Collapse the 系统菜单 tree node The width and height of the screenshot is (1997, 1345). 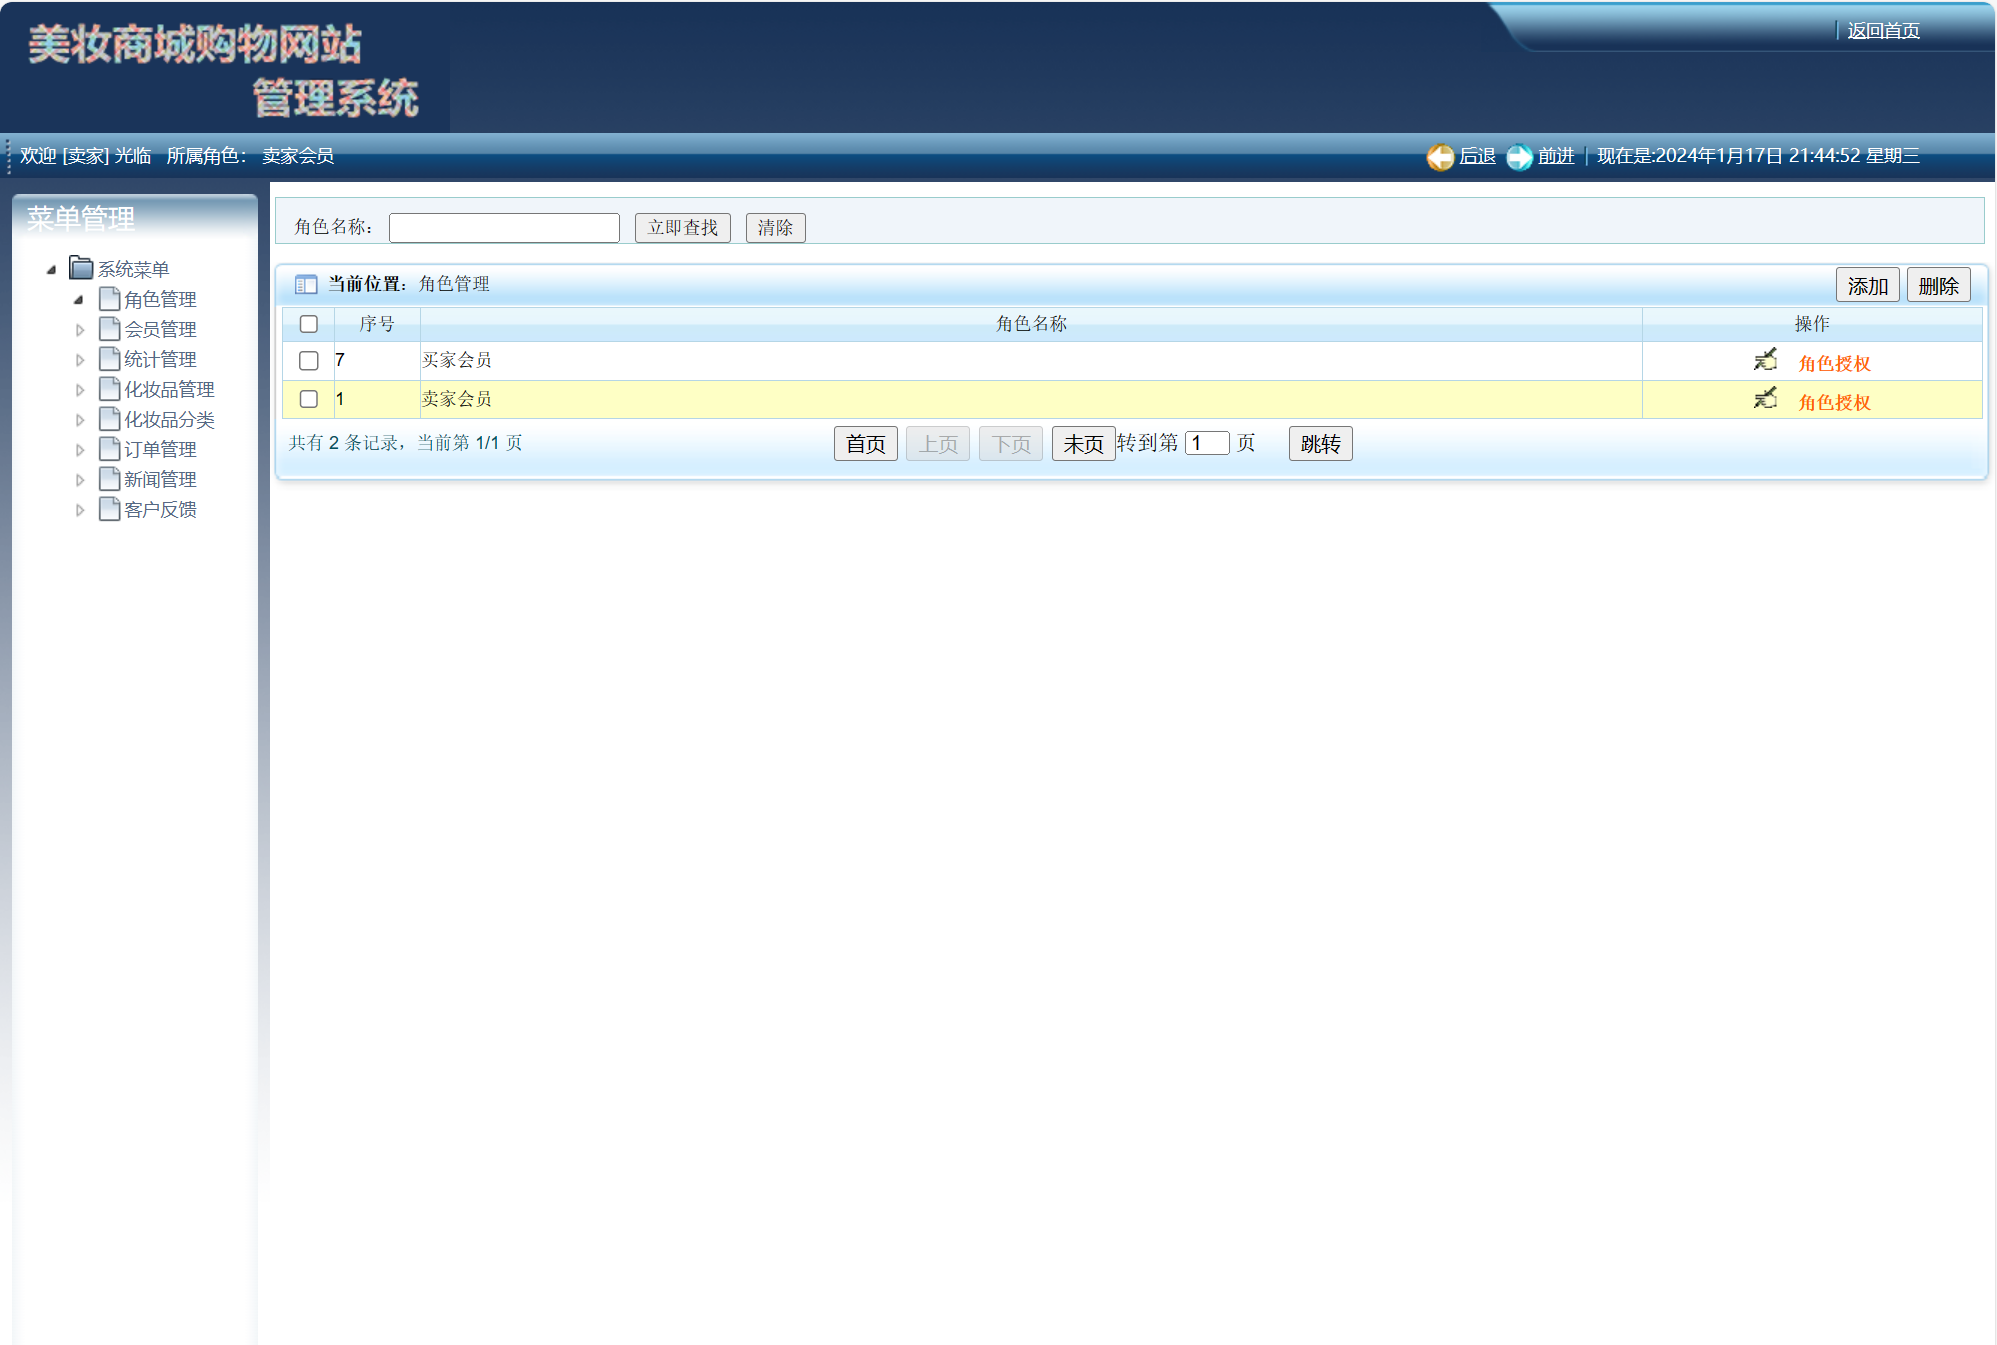53,269
